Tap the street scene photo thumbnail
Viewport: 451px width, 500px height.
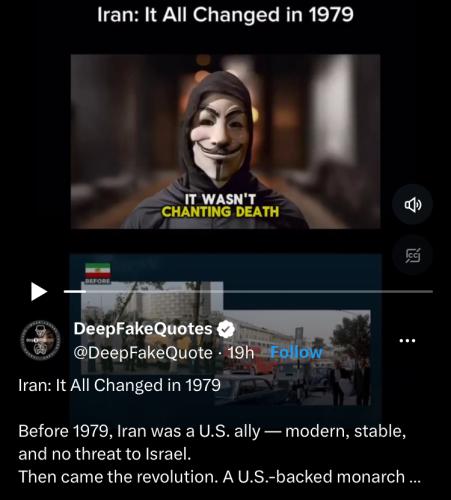tap(225, 343)
